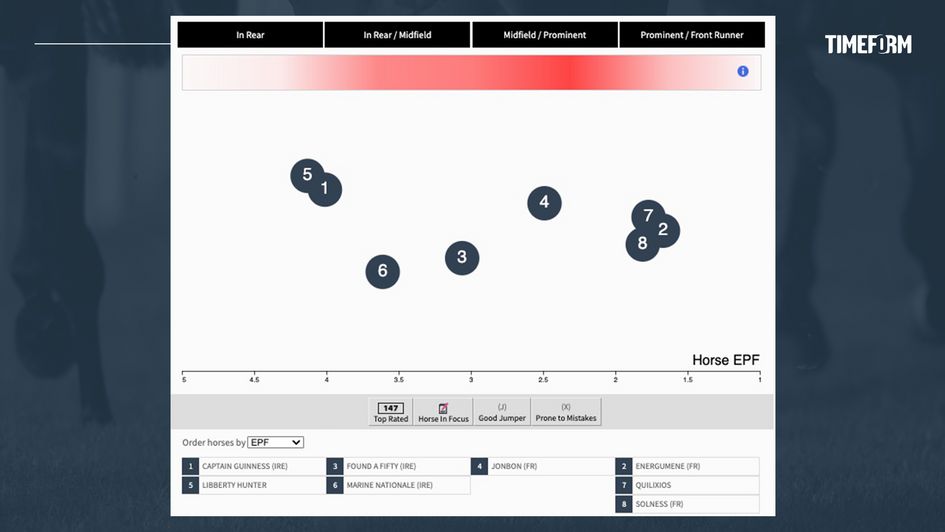The height and width of the screenshot is (532, 945).
Task: Enable the Good Jumper filter
Action: tap(502, 412)
